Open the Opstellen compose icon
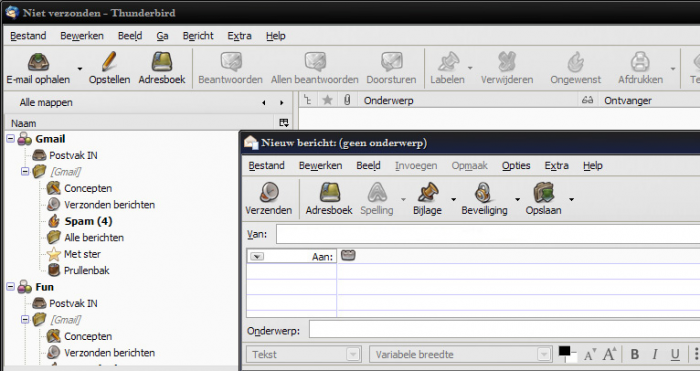This screenshot has width=700, height=371. tap(109, 62)
